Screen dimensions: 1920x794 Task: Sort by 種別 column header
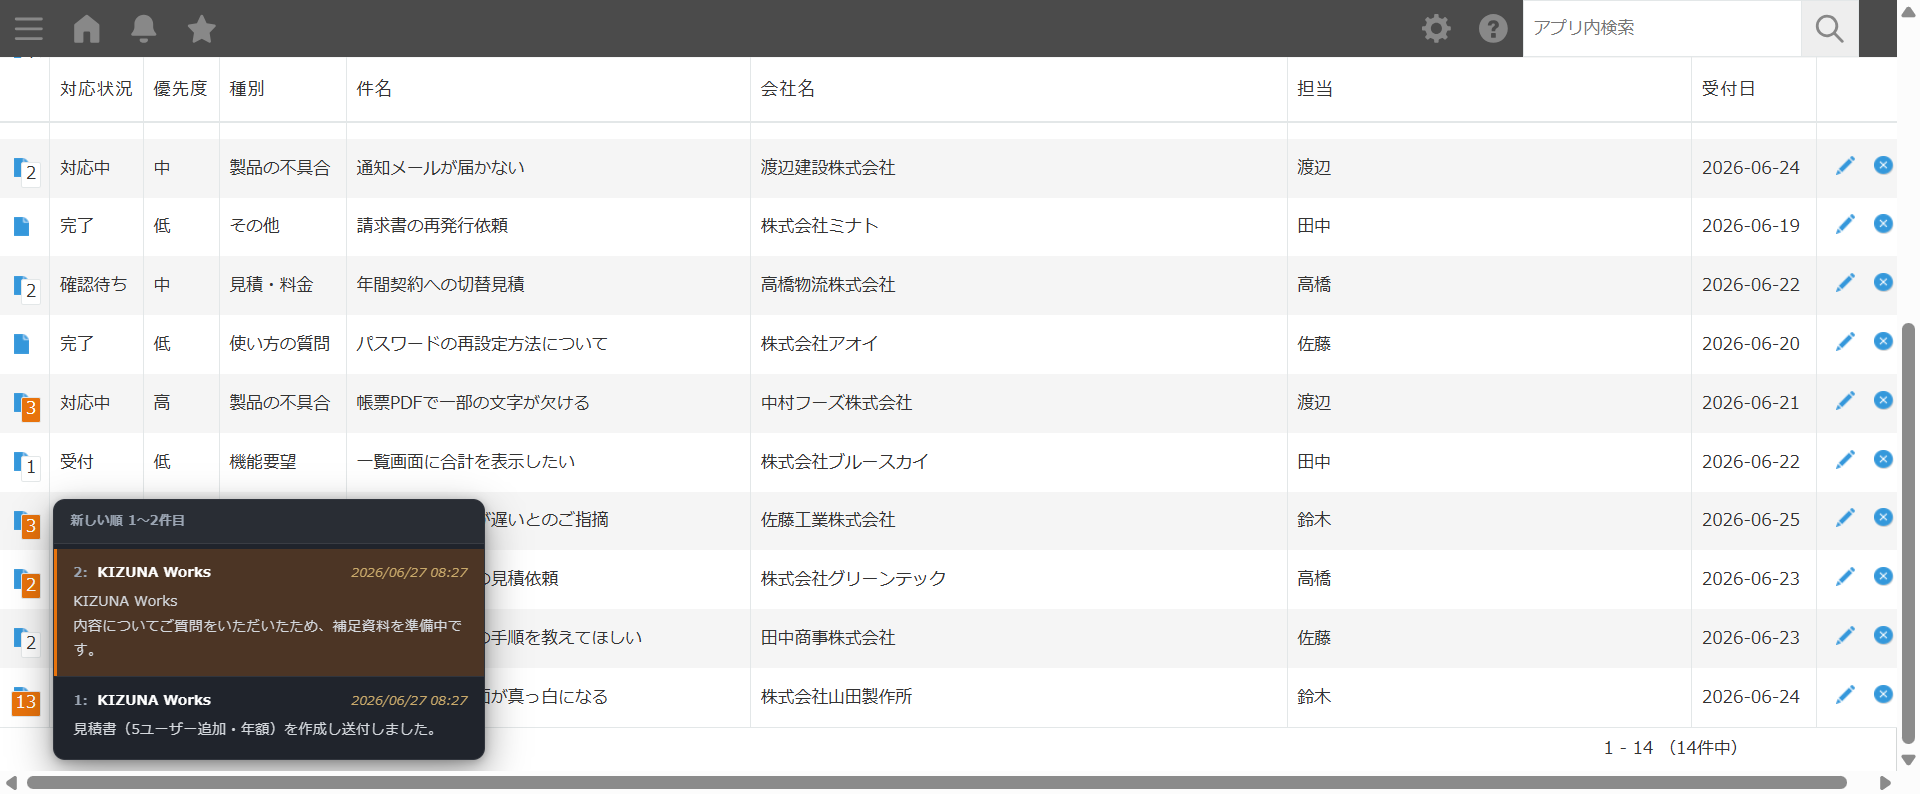click(x=247, y=89)
